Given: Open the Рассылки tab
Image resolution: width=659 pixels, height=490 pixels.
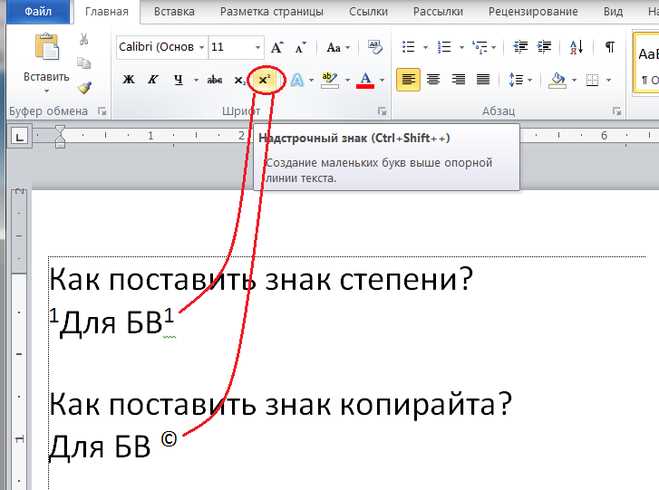Looking at the screenshot, I should [x=438, y=12].
